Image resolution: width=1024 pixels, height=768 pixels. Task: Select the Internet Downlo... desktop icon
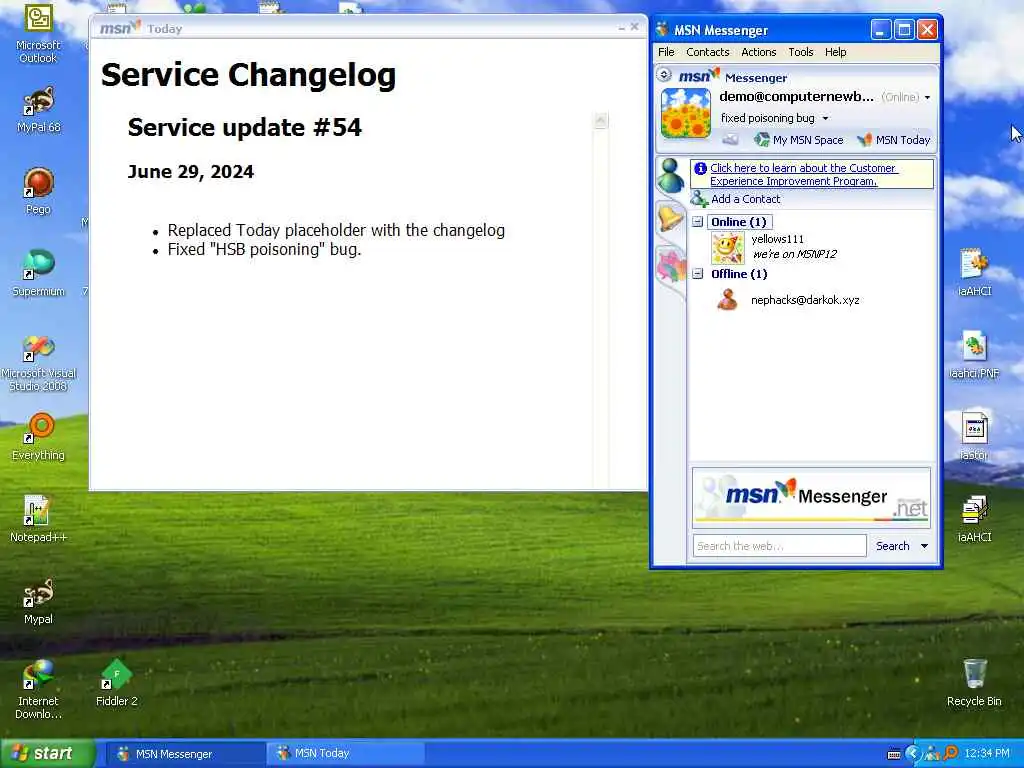click(x=39, y=690)
